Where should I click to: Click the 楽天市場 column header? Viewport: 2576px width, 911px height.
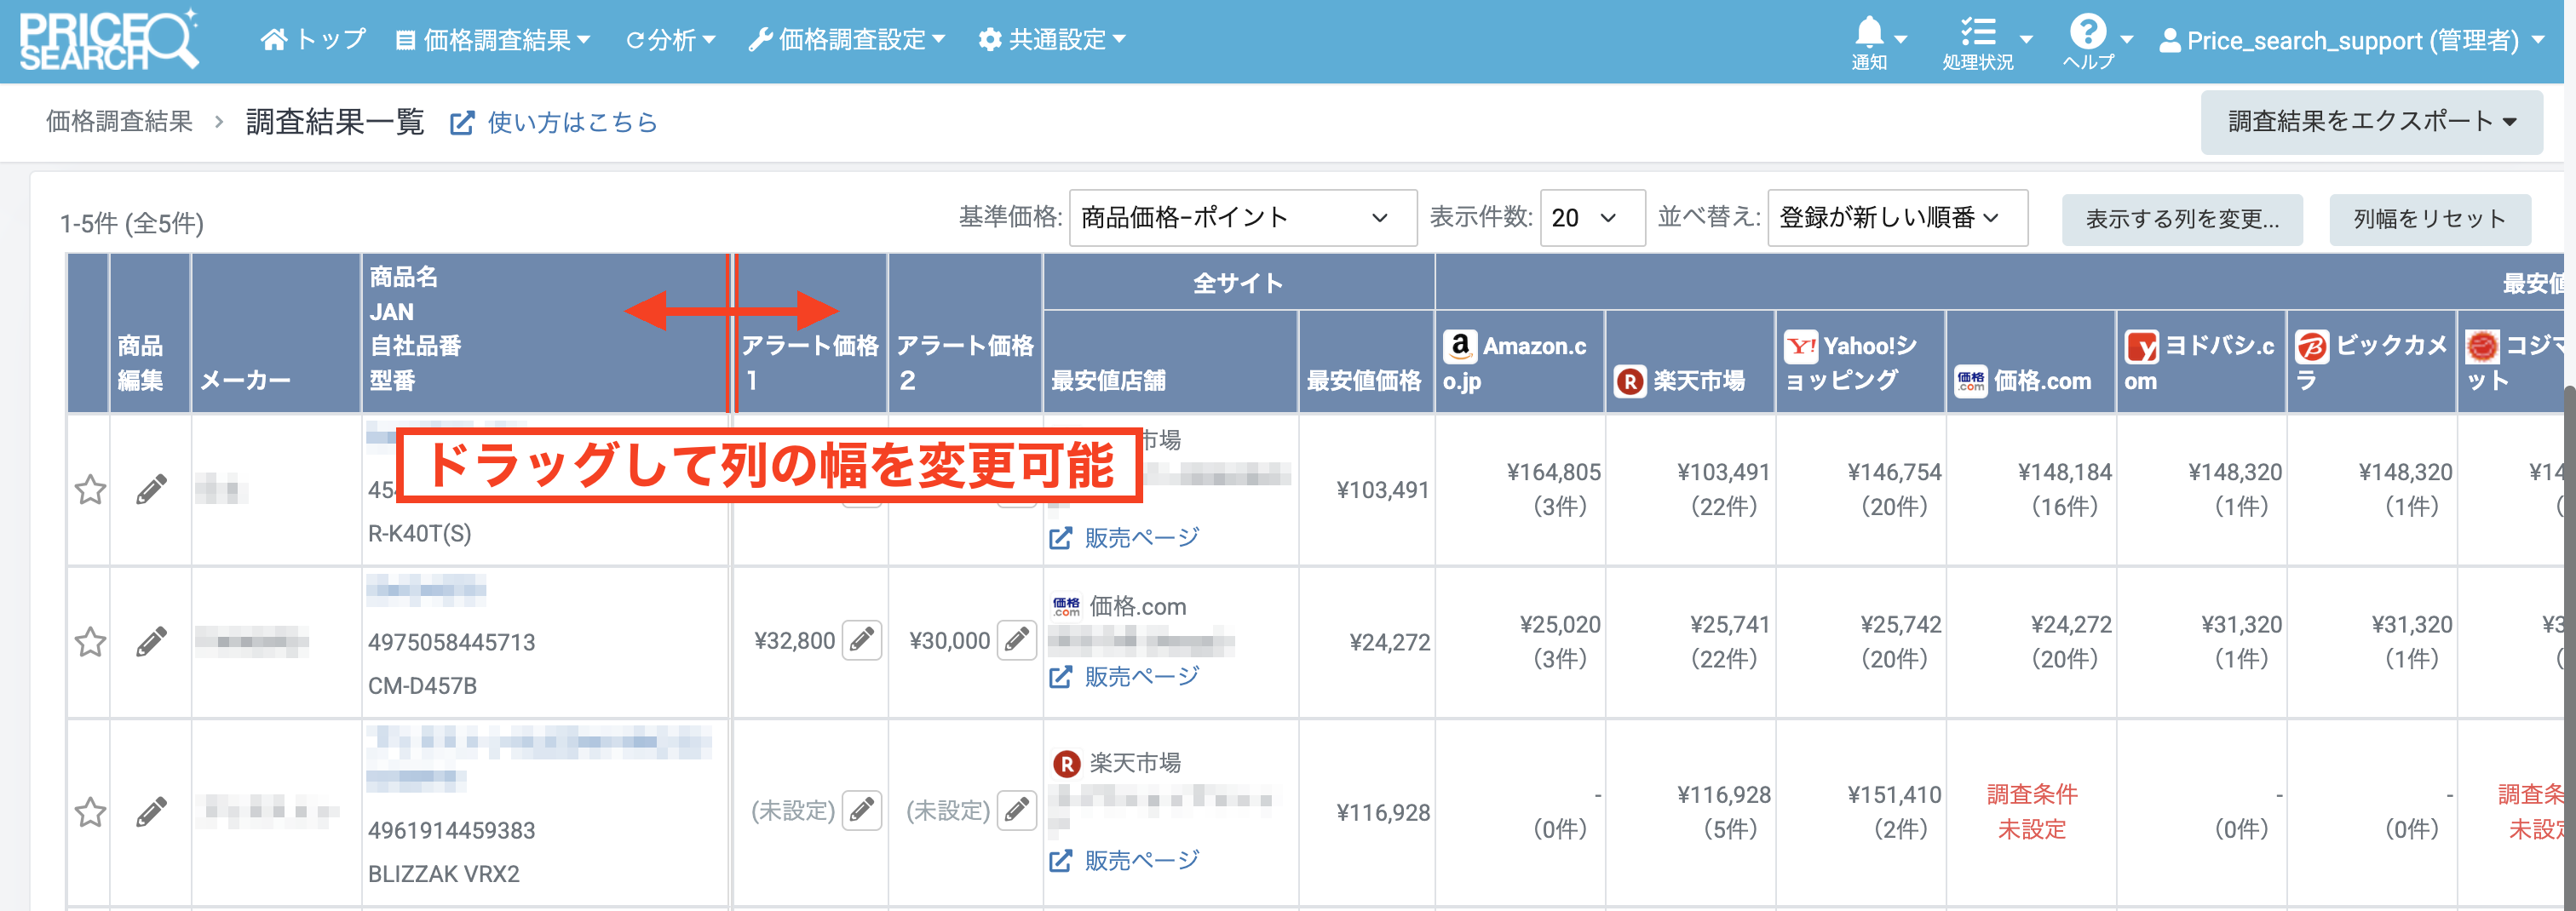[1691, 362]
